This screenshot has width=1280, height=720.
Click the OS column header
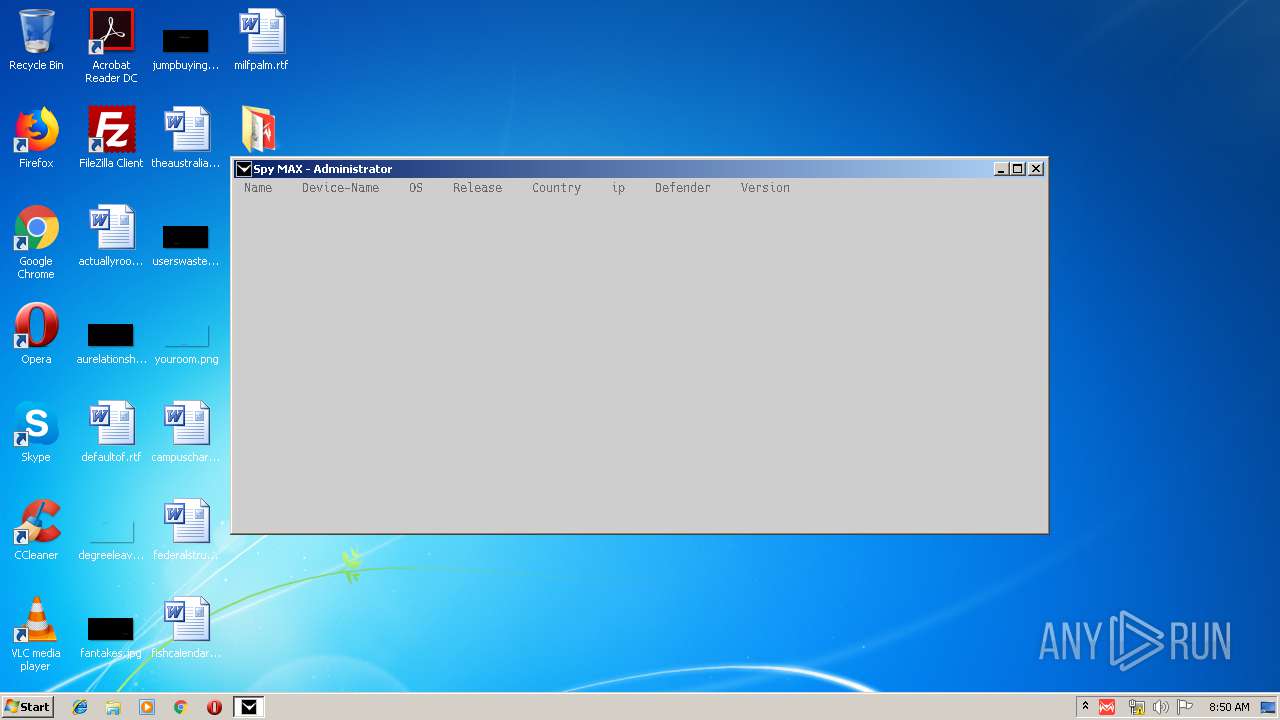416,188
